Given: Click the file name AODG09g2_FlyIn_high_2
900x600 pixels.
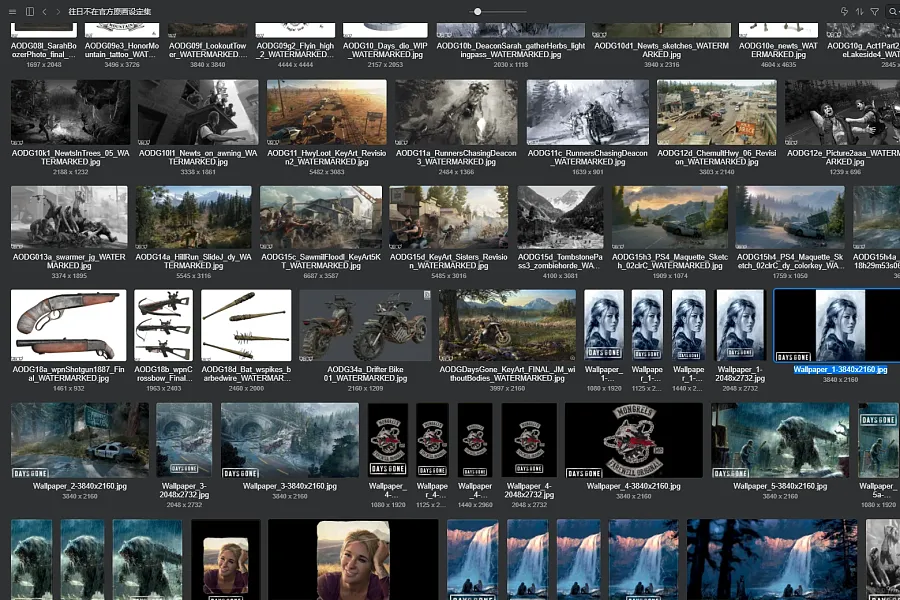Looking at the screenshot, I should point(295,50).
